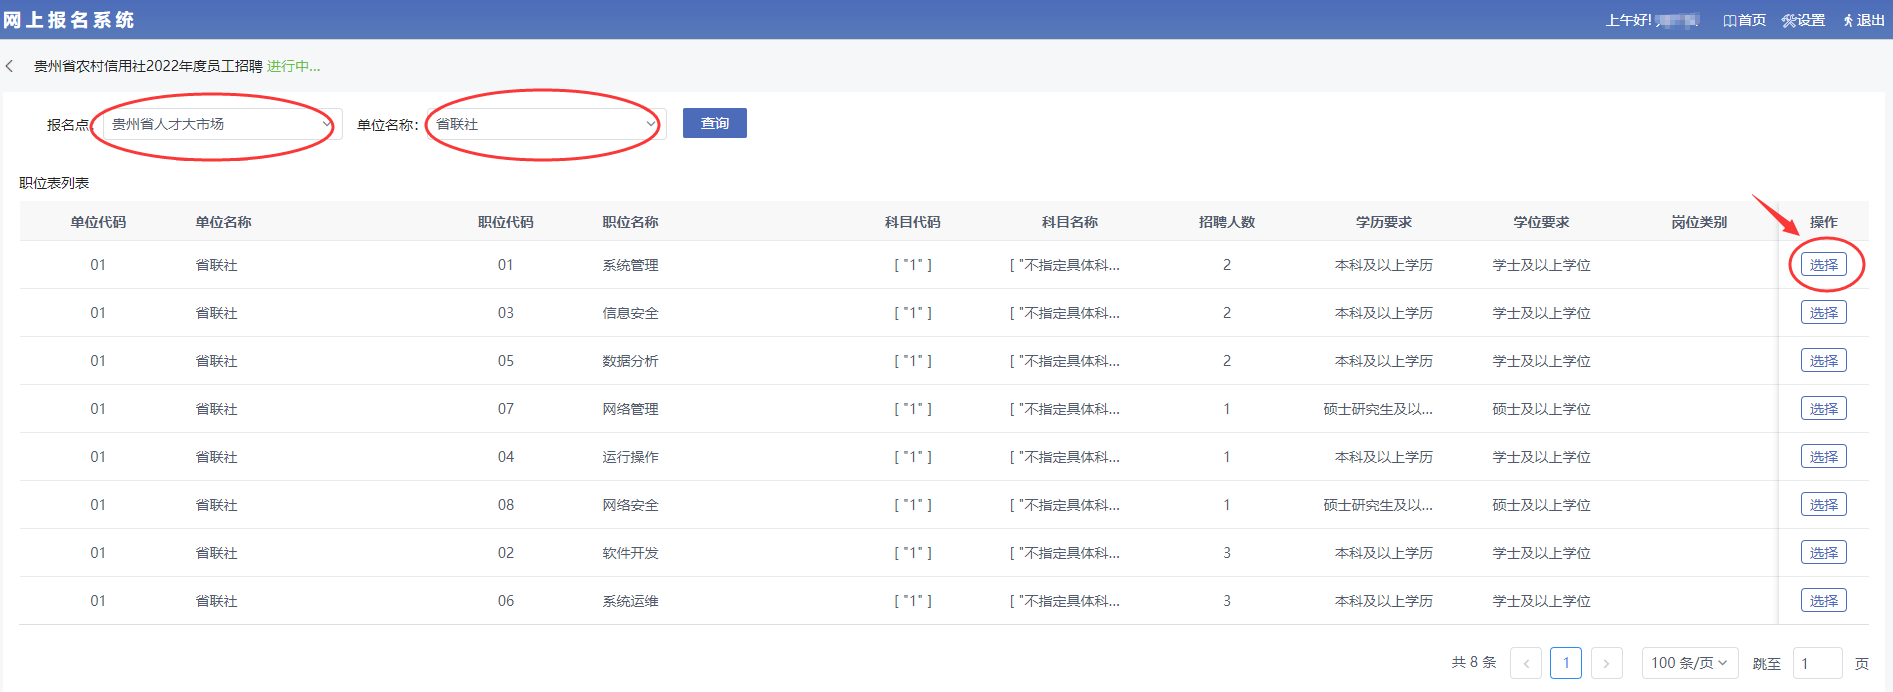Select the 信息安全 position
1893x692 pixels.
[x=1823, y=313]
